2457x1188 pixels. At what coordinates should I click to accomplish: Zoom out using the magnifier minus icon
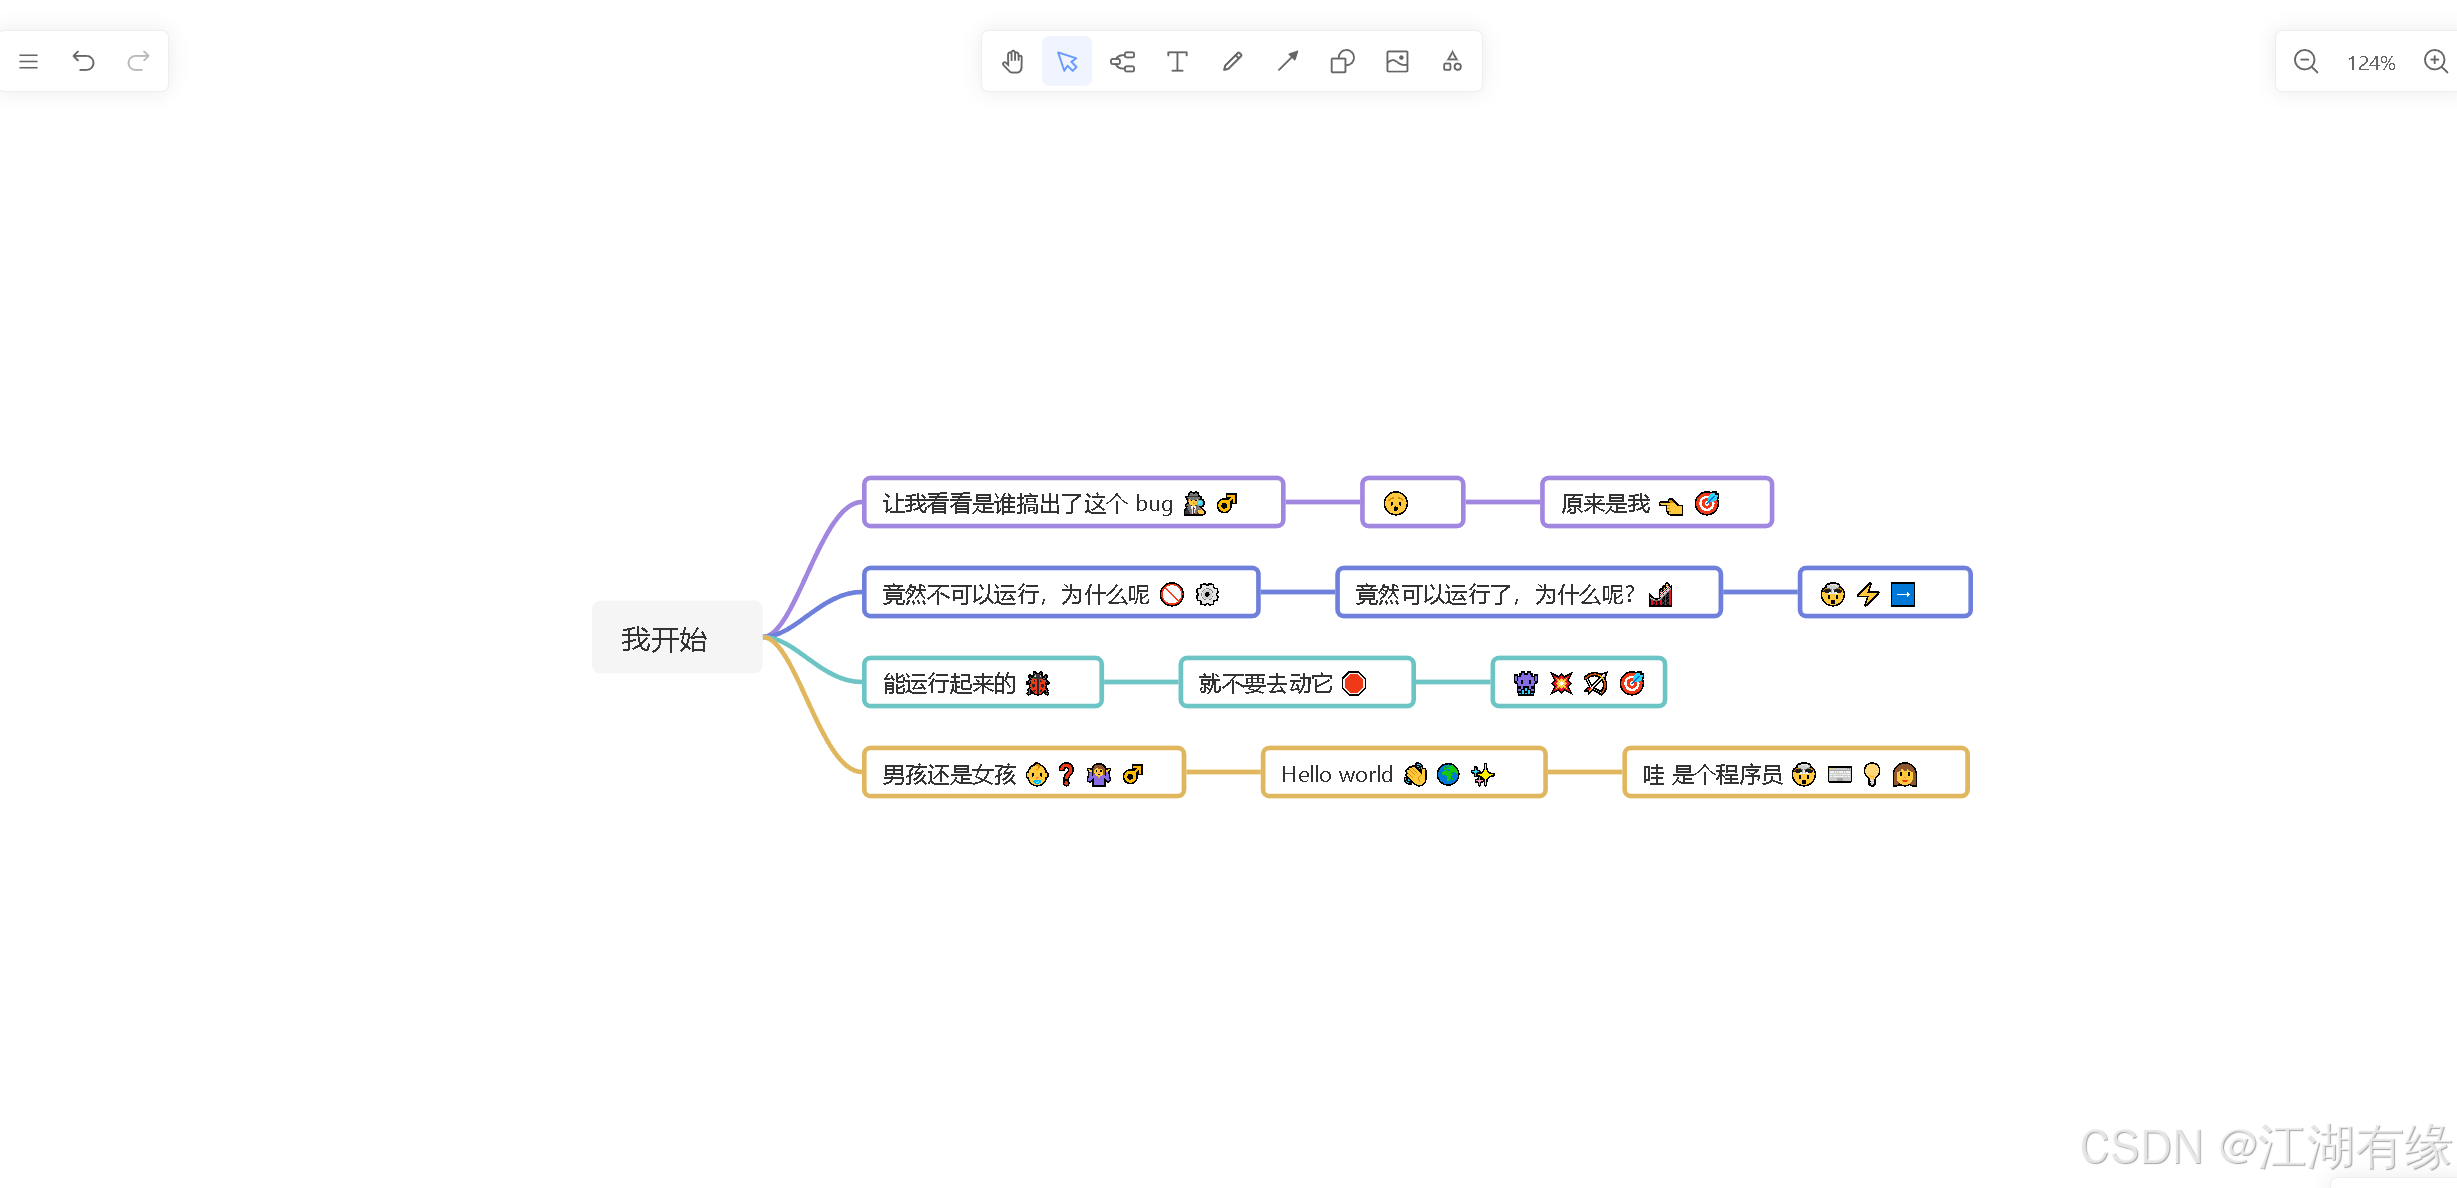2305,61
